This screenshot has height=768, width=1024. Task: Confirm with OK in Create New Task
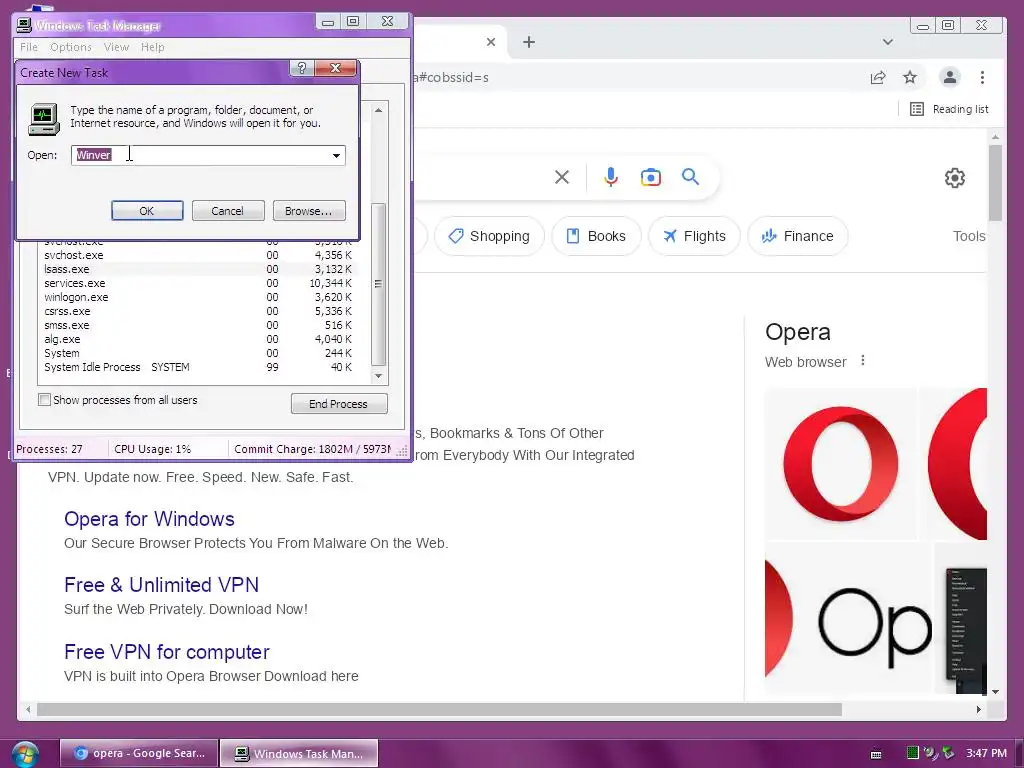tap(147, 211)
